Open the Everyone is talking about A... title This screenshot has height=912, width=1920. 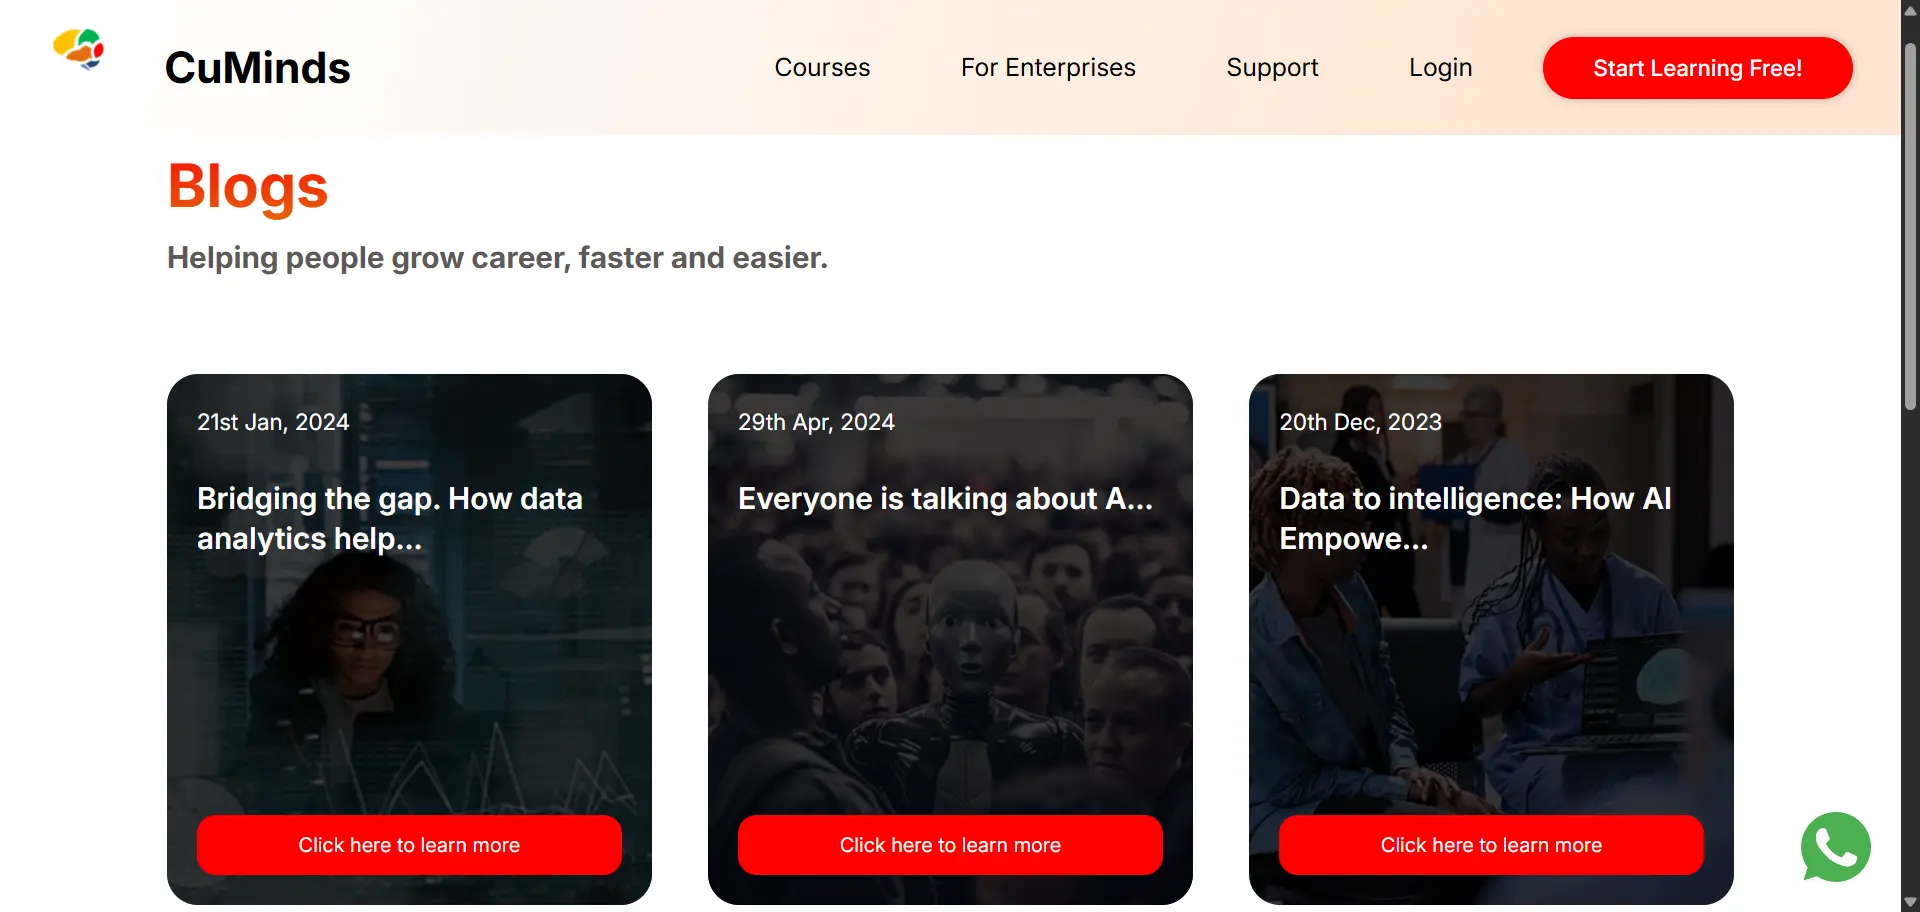pos(945,499)
